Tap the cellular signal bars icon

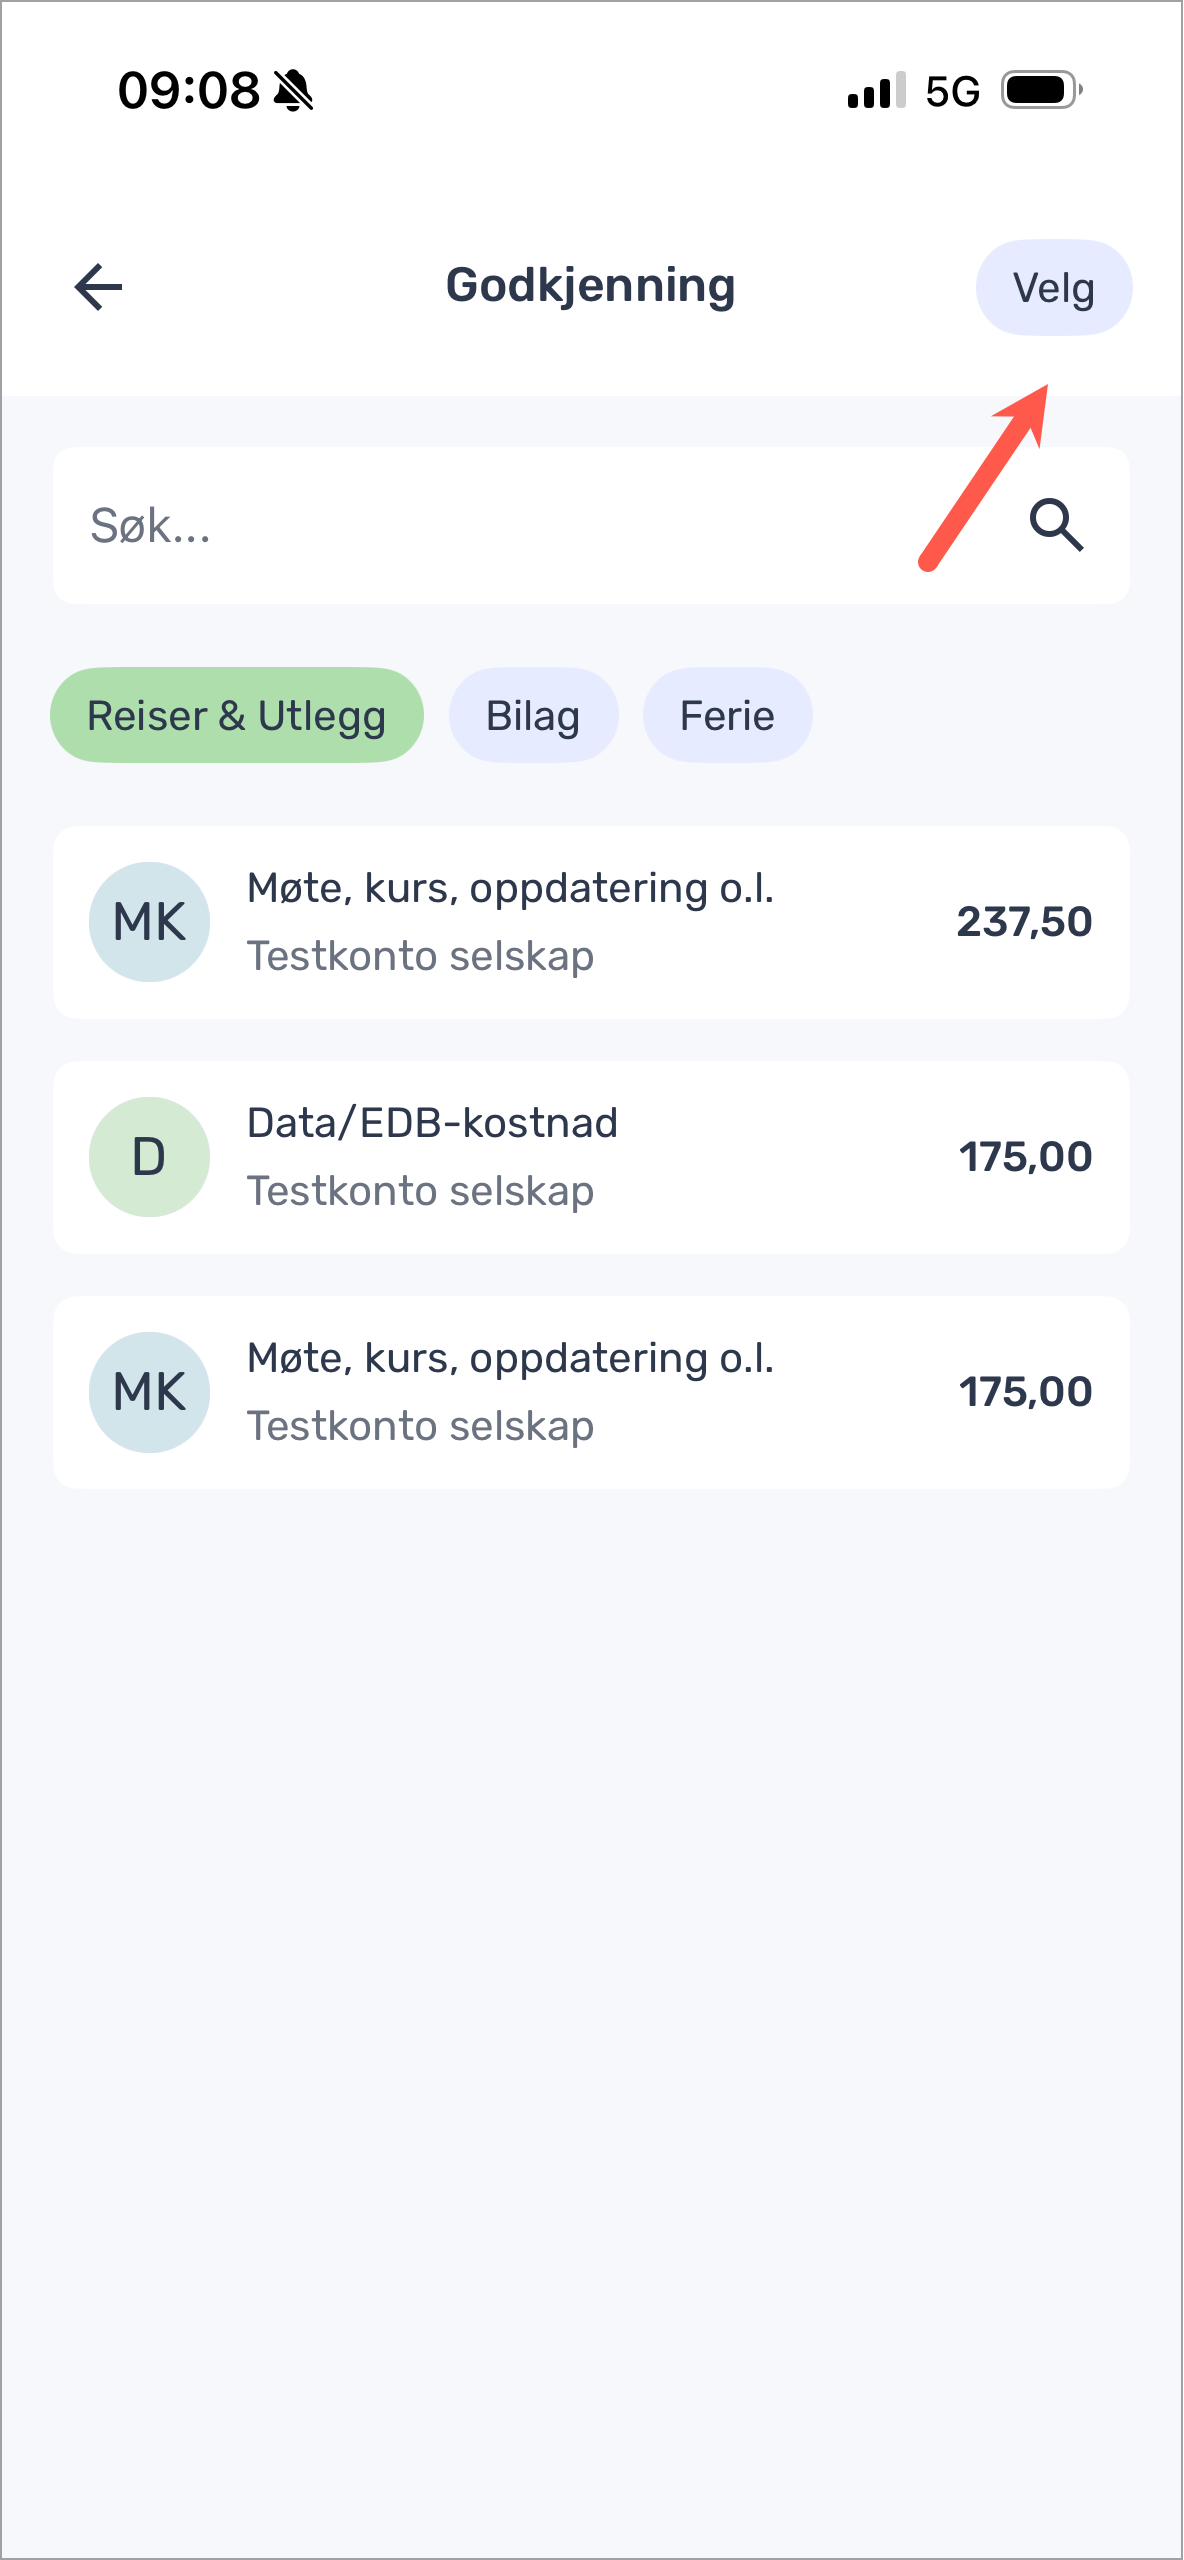pos(876,91)
